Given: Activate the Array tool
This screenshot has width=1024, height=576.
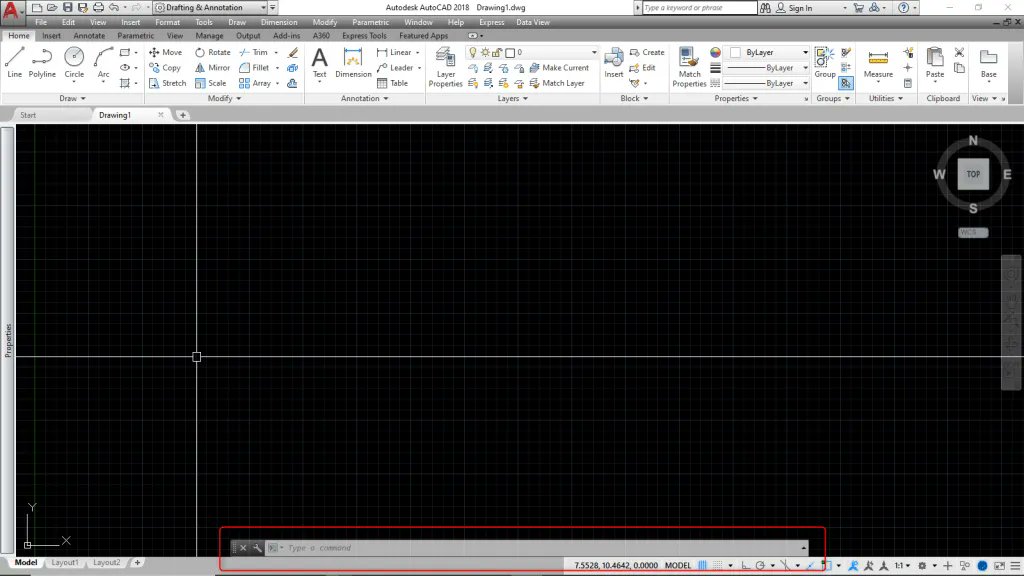Looking at the screenshot, I should [x=255, y=84].
